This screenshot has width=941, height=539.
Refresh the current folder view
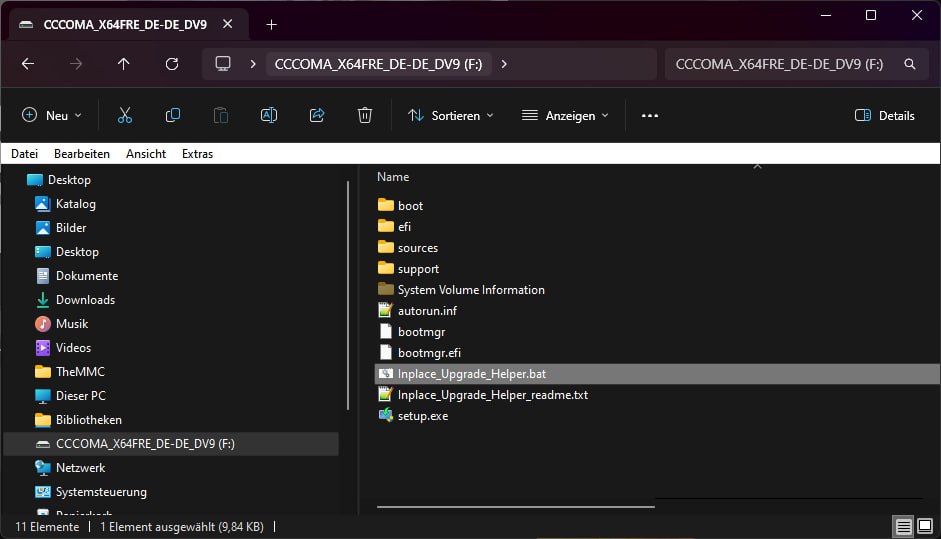[x=172, y=64]
